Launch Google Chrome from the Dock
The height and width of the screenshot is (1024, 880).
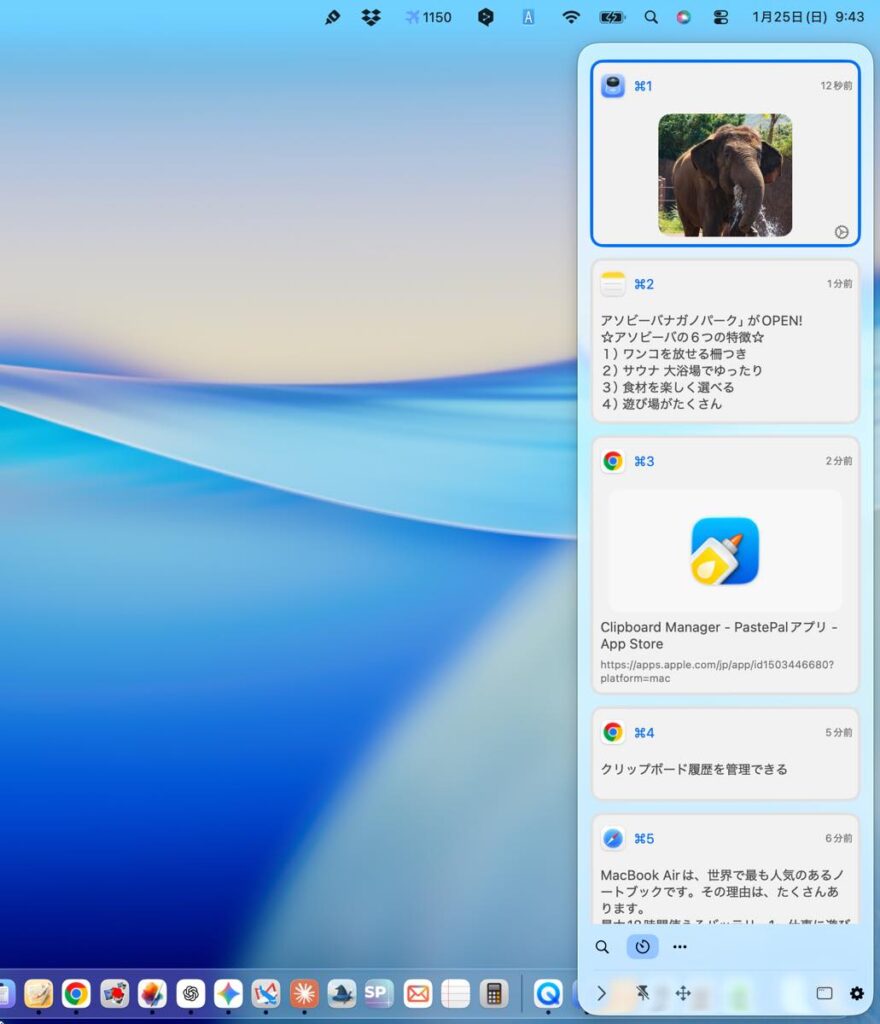click(x=76, y=993)
